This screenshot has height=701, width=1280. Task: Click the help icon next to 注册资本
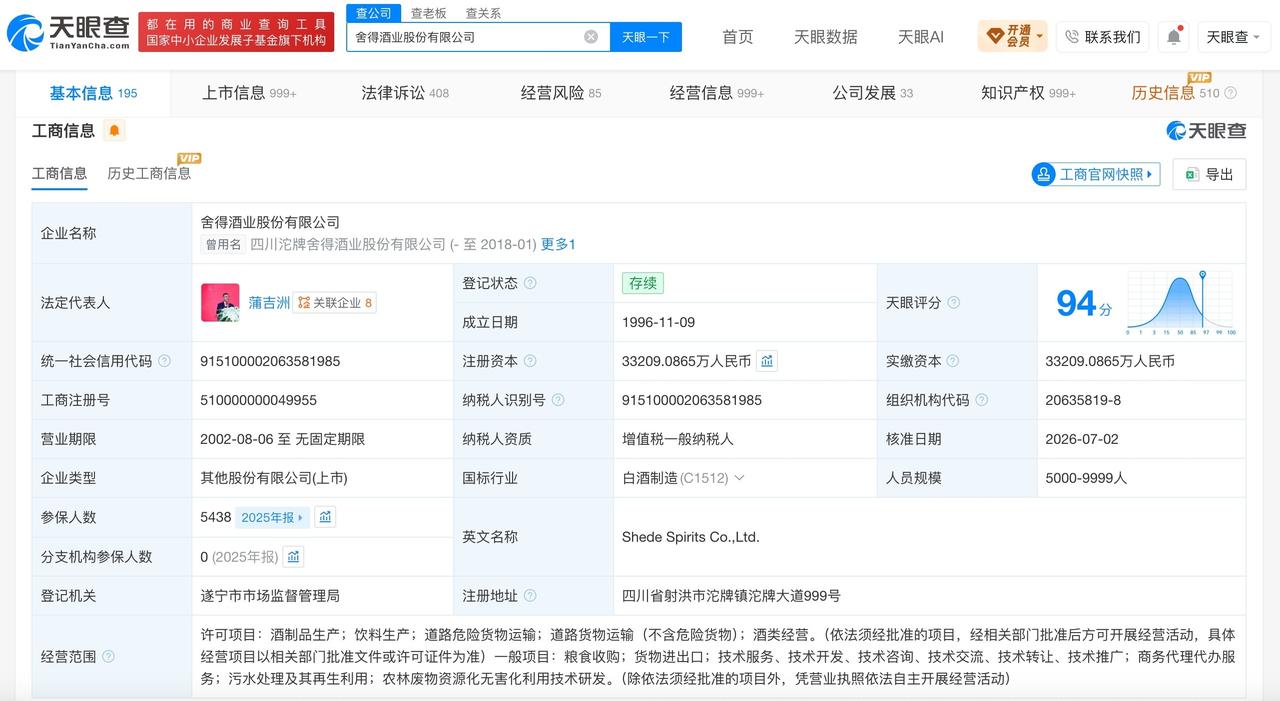click(x=530, y=361)
